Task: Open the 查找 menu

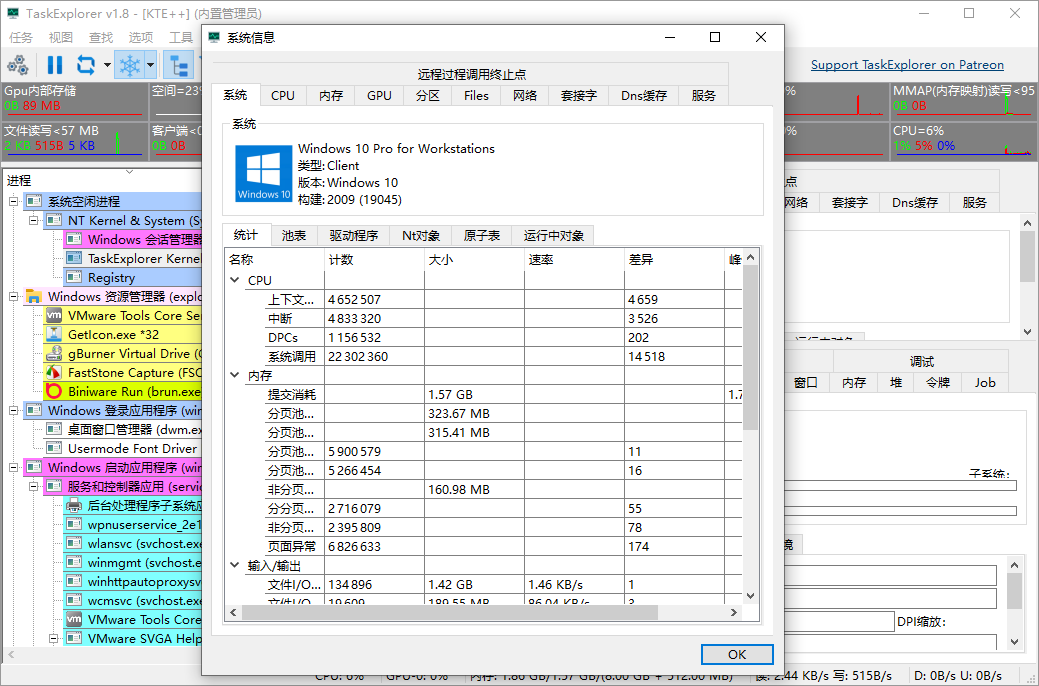Action: point(101,38)
